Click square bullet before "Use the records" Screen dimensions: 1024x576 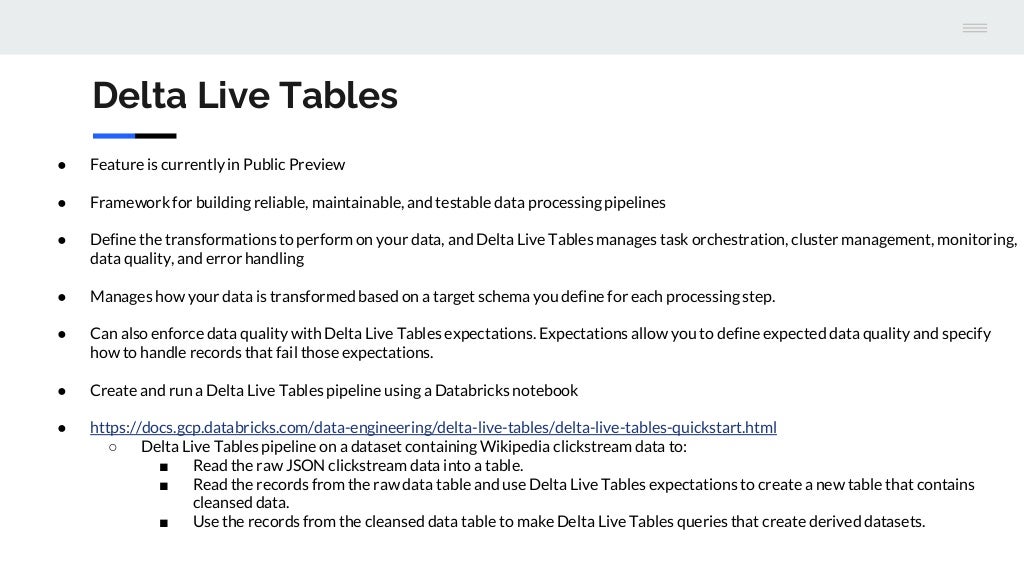pyautogui.click(x=164, y=523)
